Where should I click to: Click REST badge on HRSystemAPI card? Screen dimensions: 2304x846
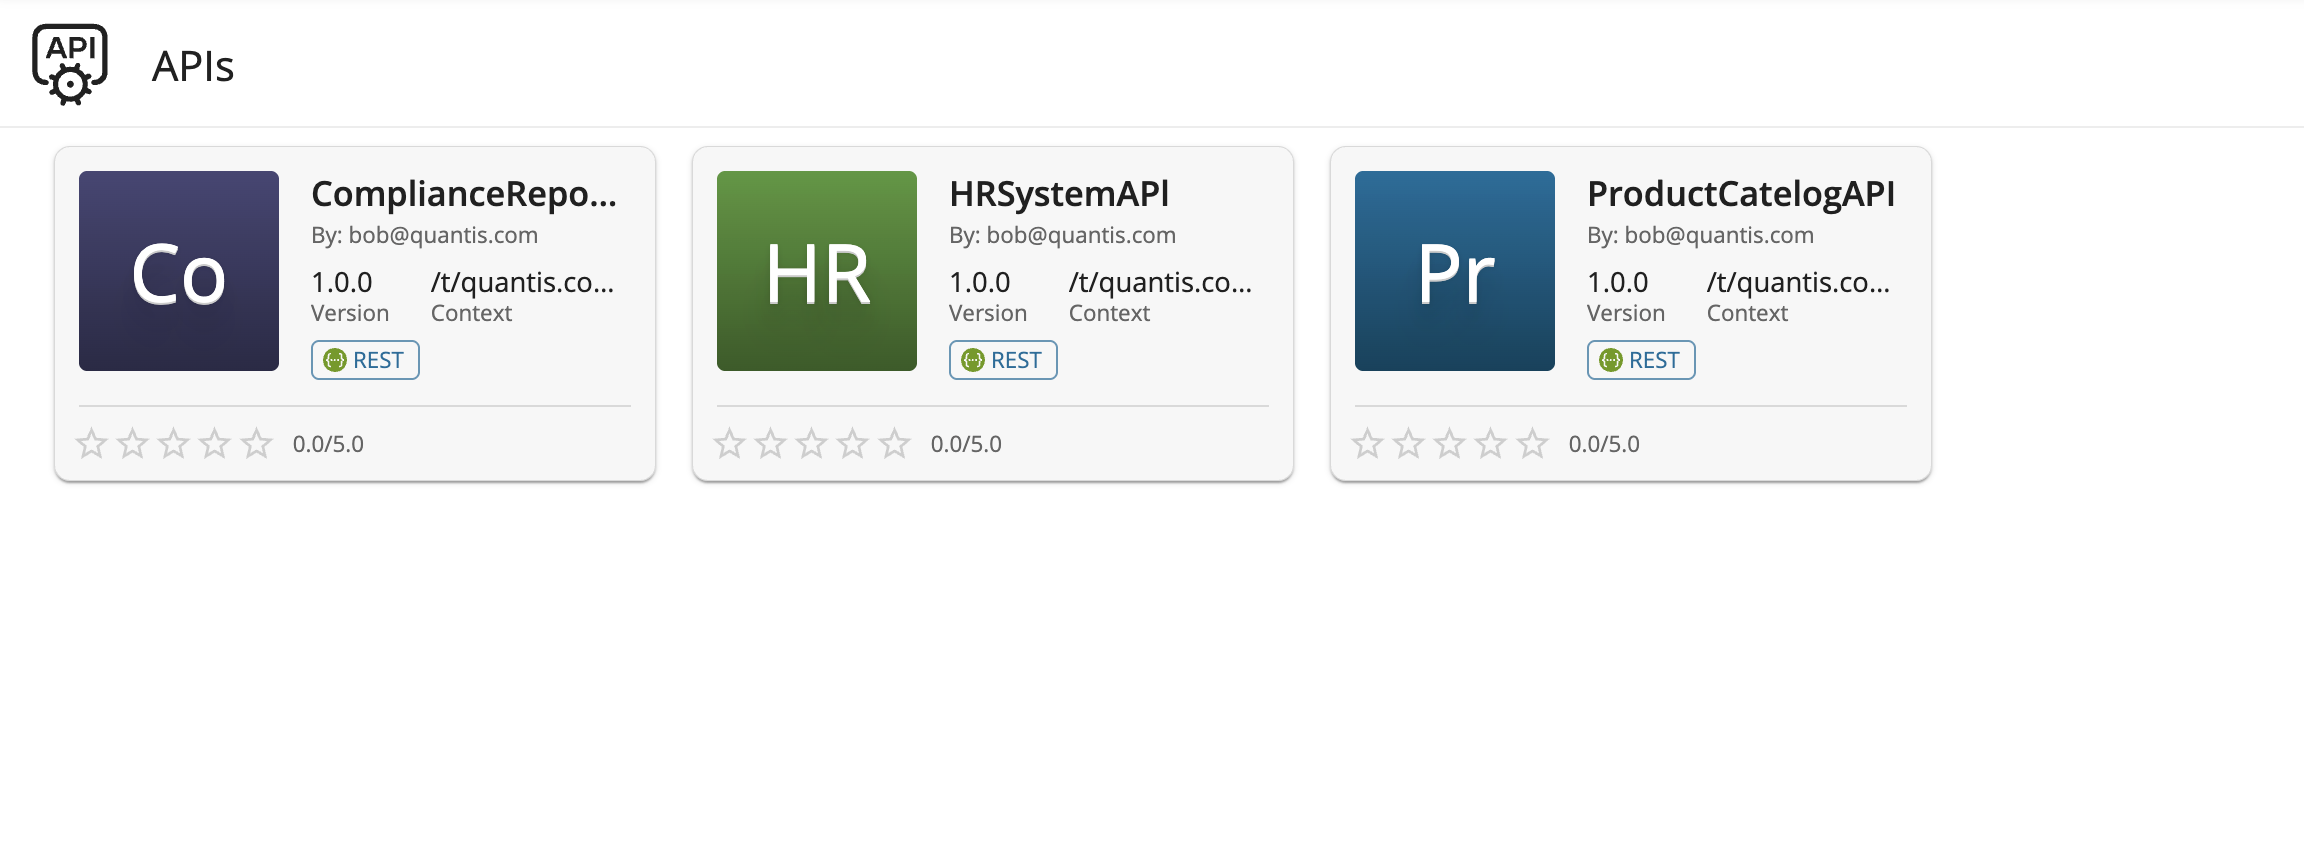[x=1003, y=360]
